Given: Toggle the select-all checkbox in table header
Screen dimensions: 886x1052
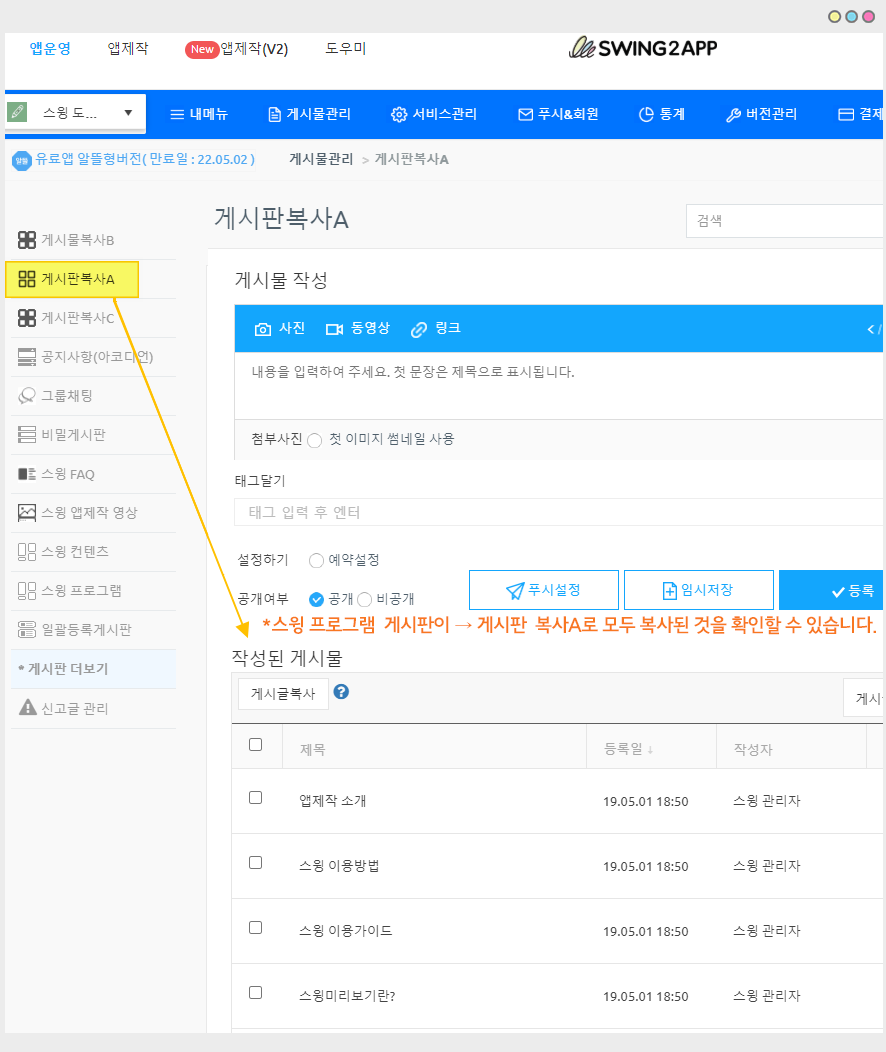Looking at the screenshot, I should (255, 745).
